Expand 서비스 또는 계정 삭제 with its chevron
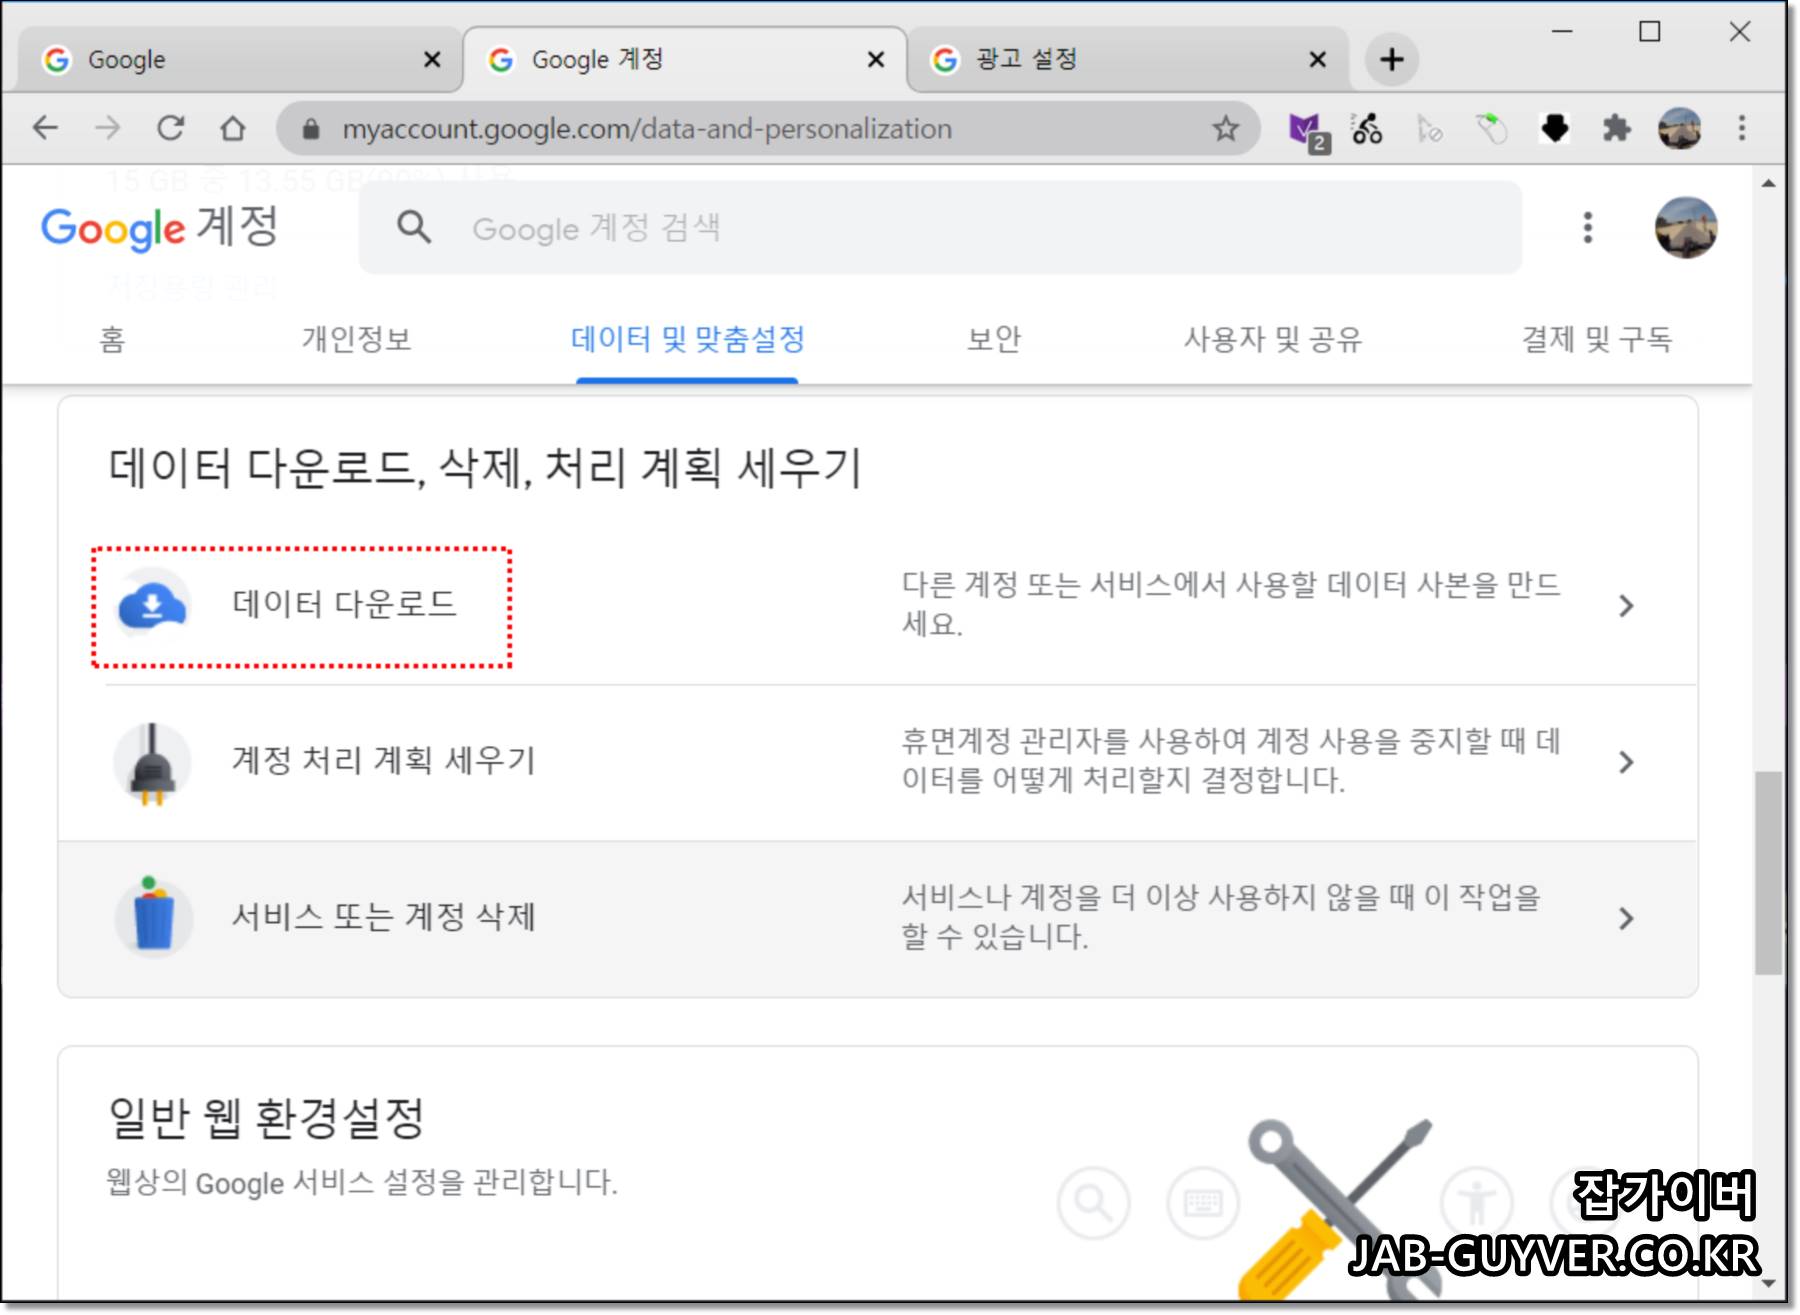The height and width of the screenshot is (1315, 1800). 1627,917
